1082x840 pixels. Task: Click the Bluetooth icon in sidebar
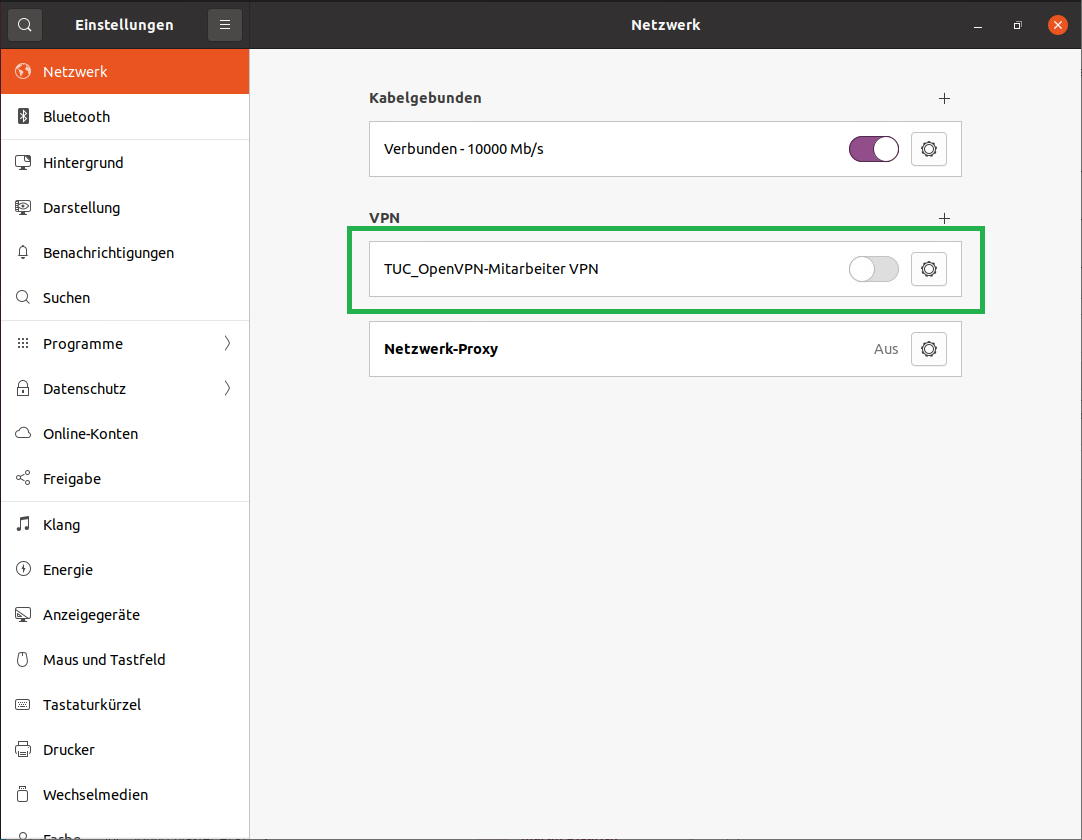coord(24,117)
